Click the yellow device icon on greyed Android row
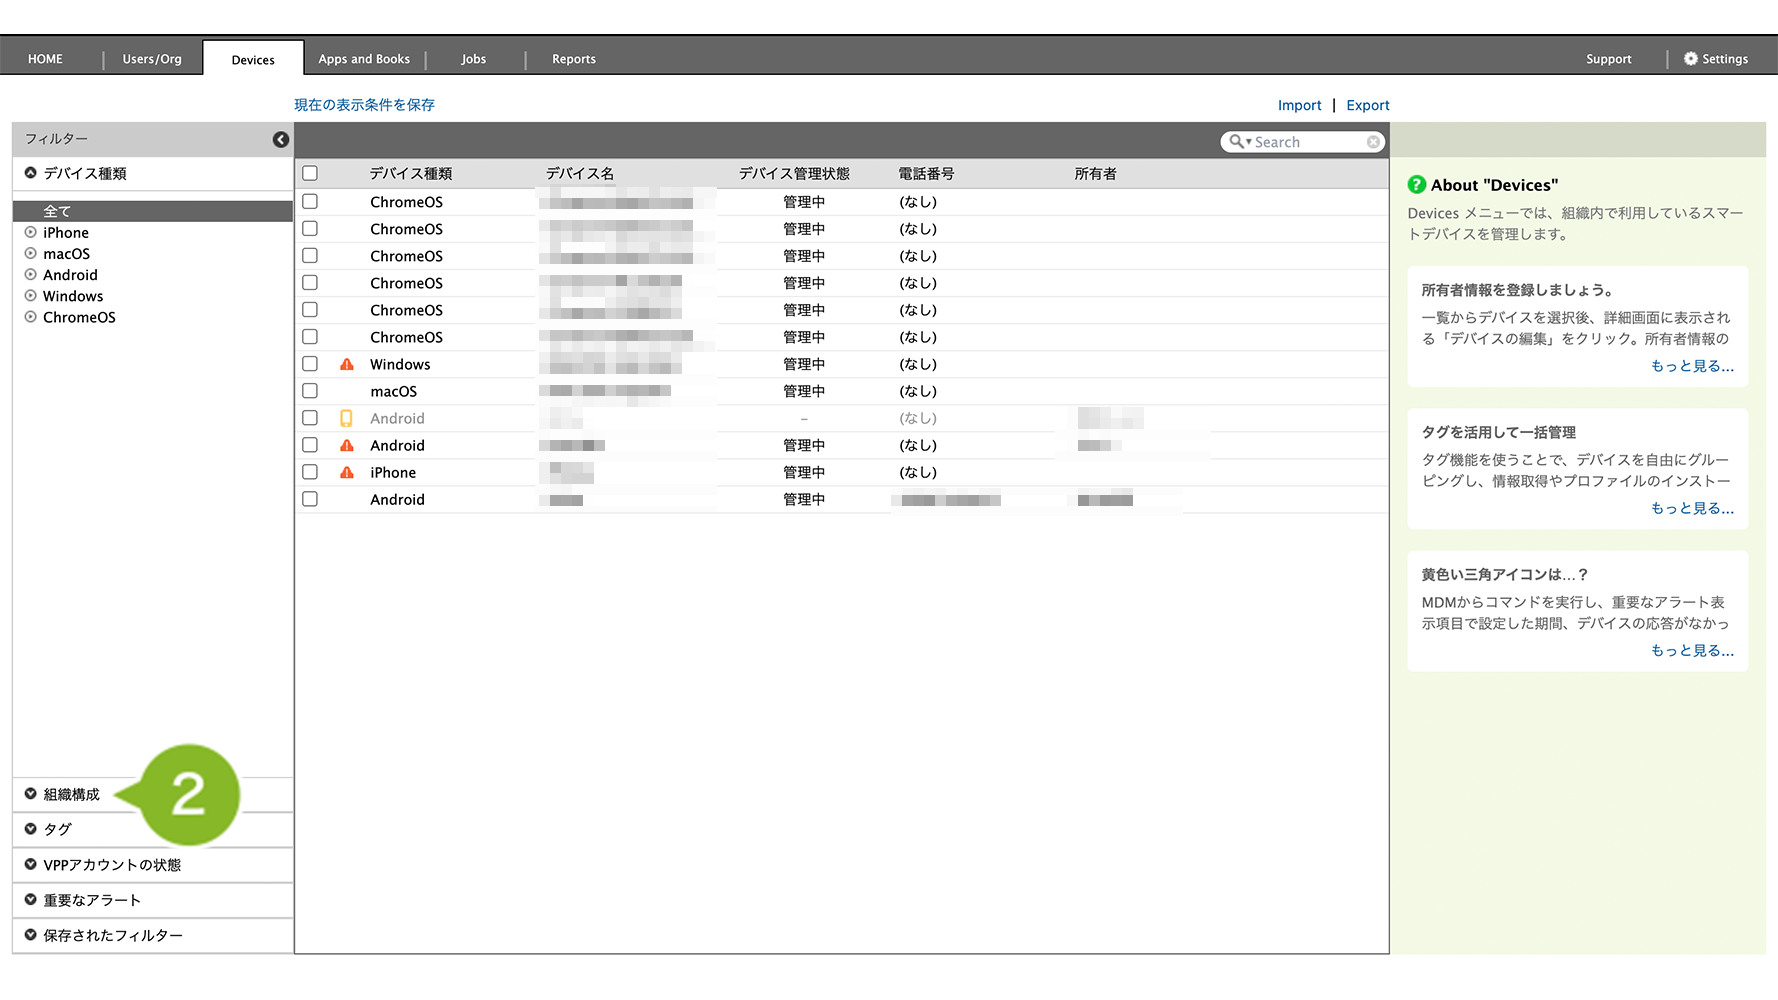1778x1000 pixels. point(346,419)
